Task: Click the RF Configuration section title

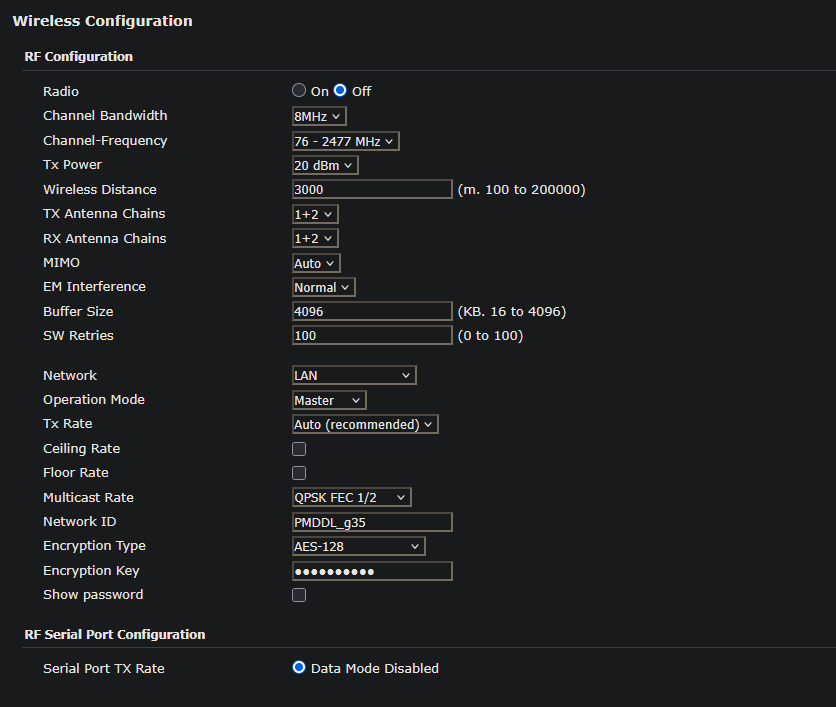Action: [x=78, y=57]
